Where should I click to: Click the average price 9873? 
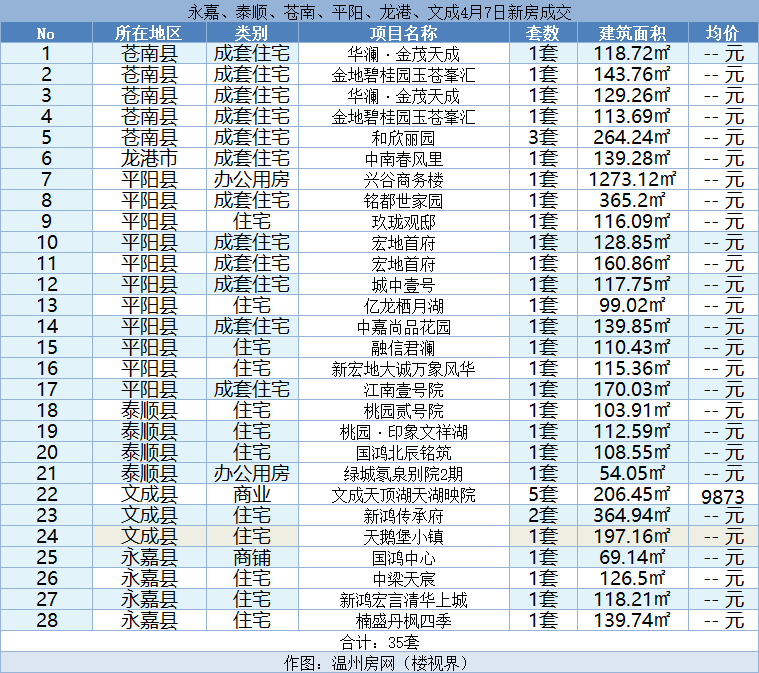pyautogui.click(x=723, y=497)
